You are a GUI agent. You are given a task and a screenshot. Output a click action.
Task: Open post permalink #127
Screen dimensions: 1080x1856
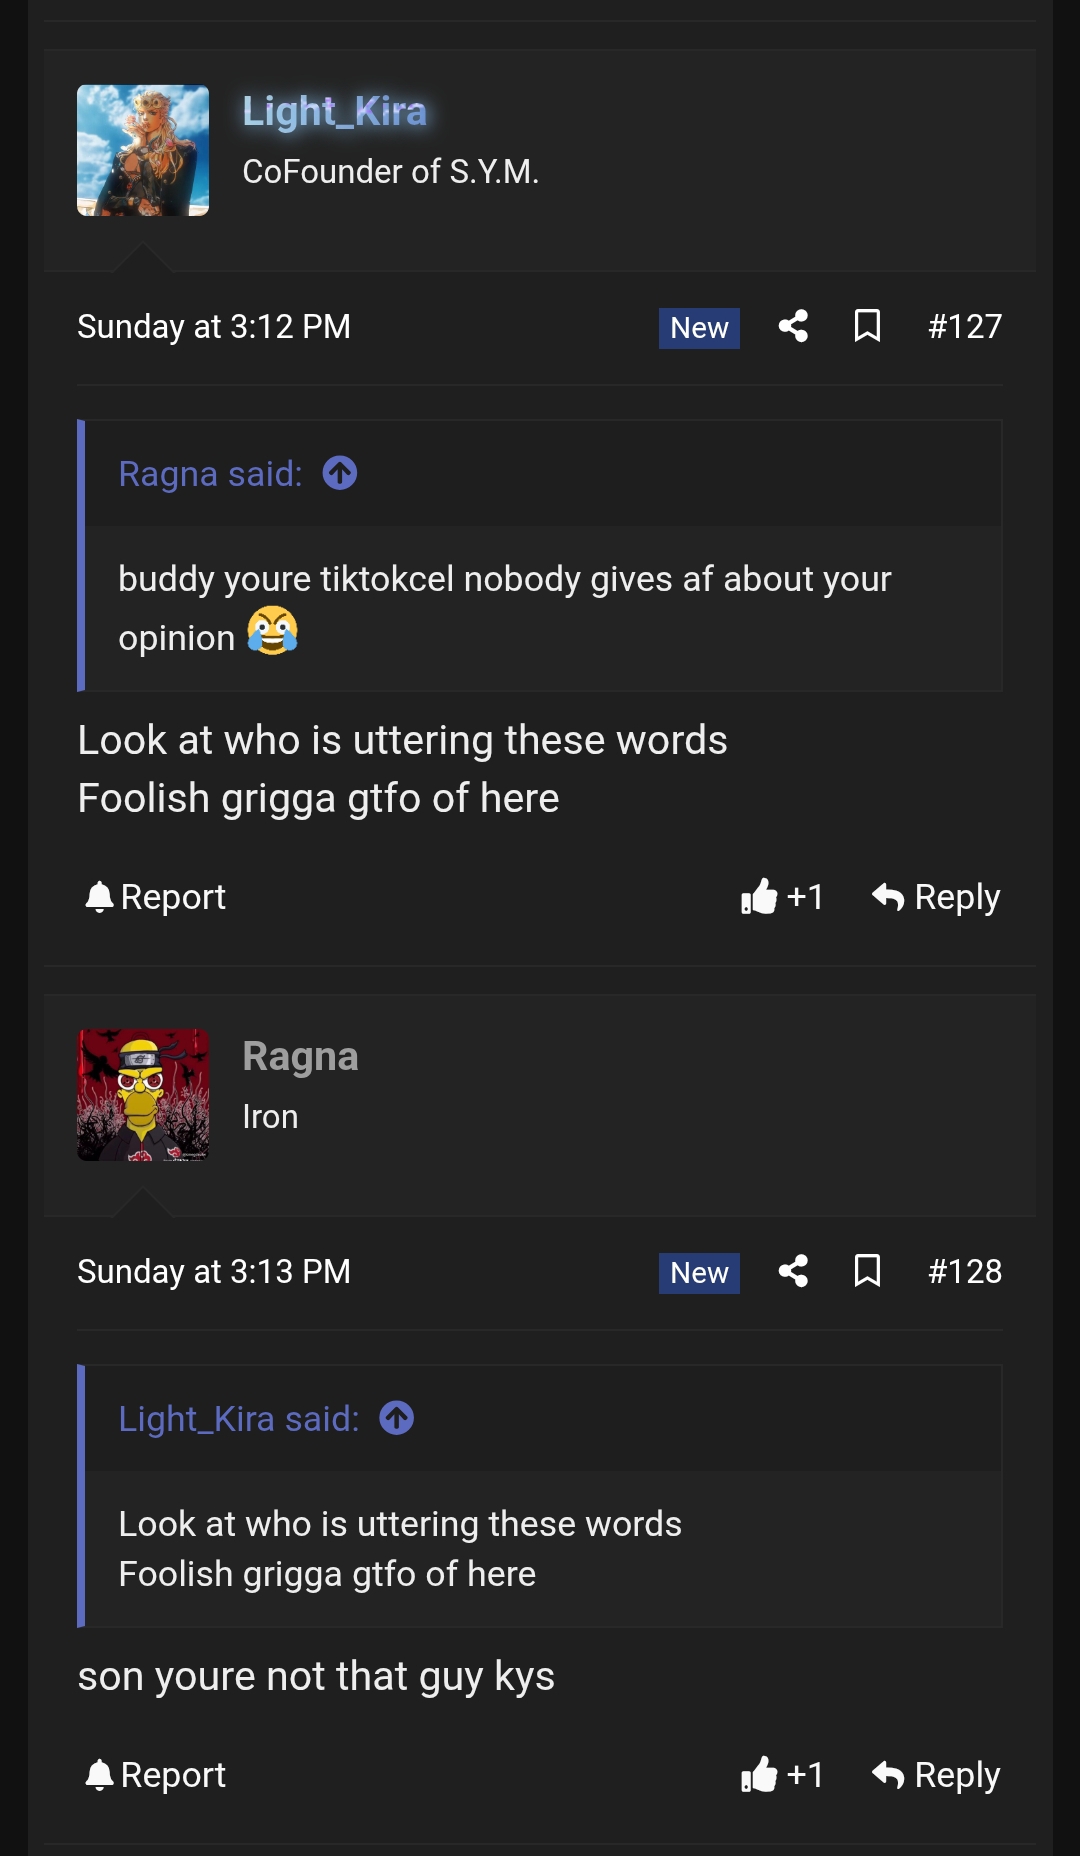pyautogui.click(x=964, y=326)
